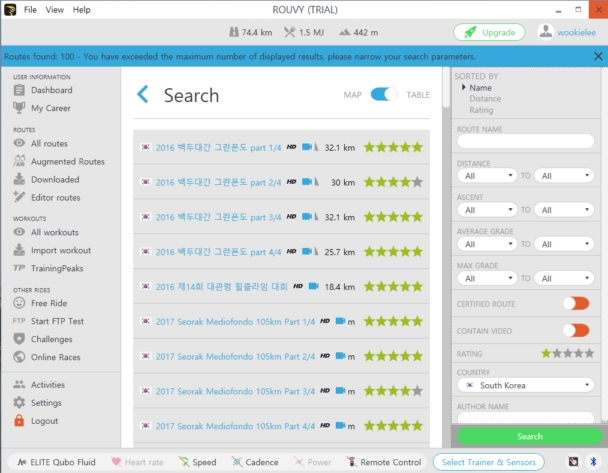Start Free Ride smiley icon

[x=19, y=303]
